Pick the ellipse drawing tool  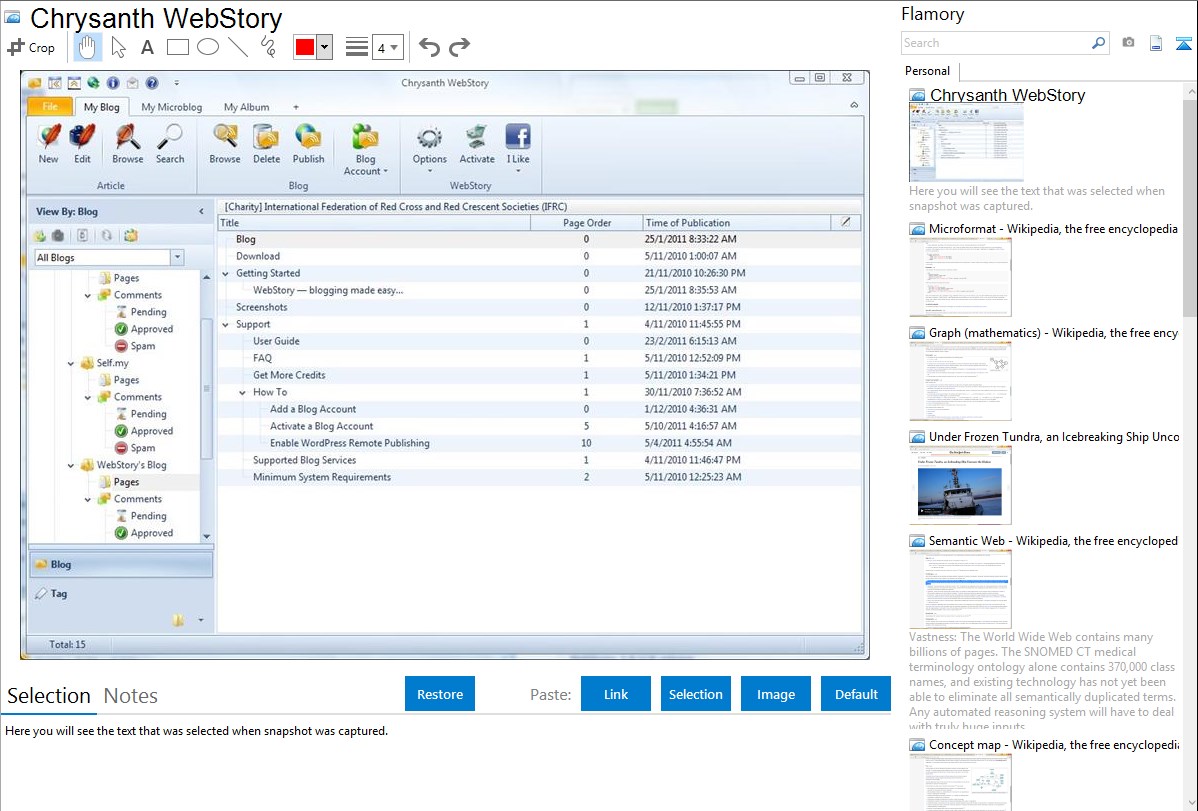[208, 47]
